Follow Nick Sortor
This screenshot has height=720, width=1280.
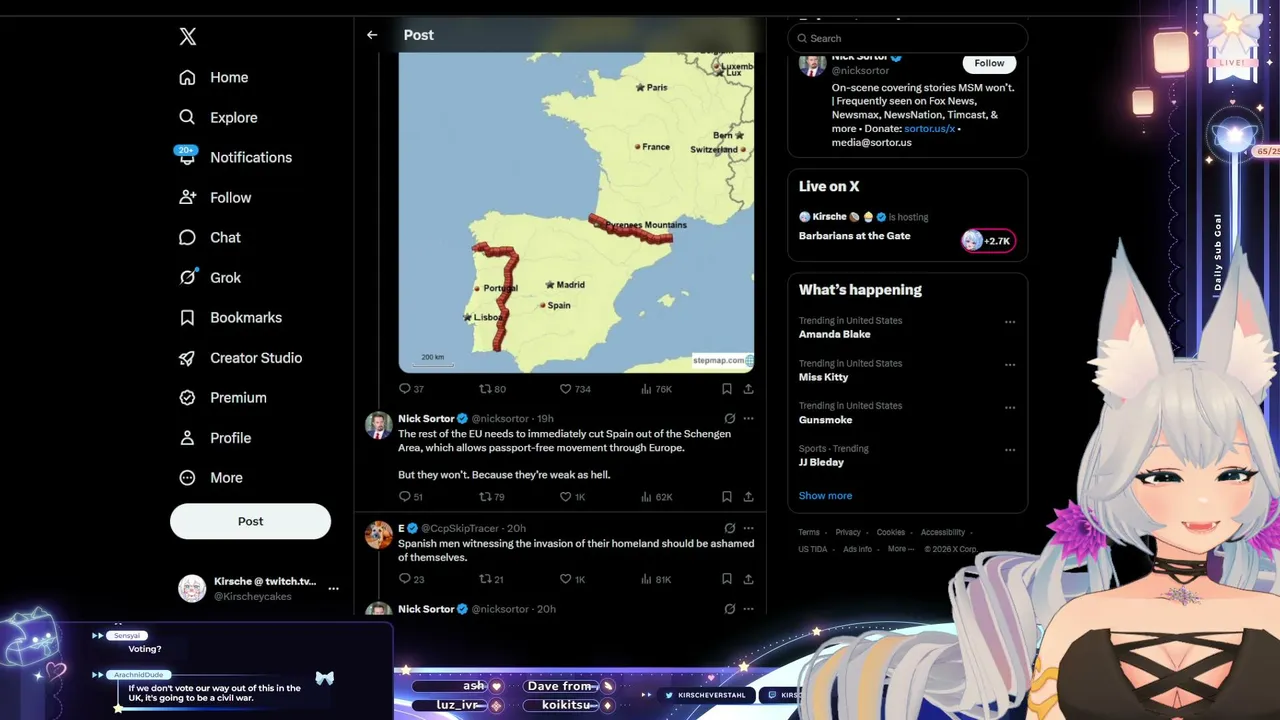(x=989, y=63)
